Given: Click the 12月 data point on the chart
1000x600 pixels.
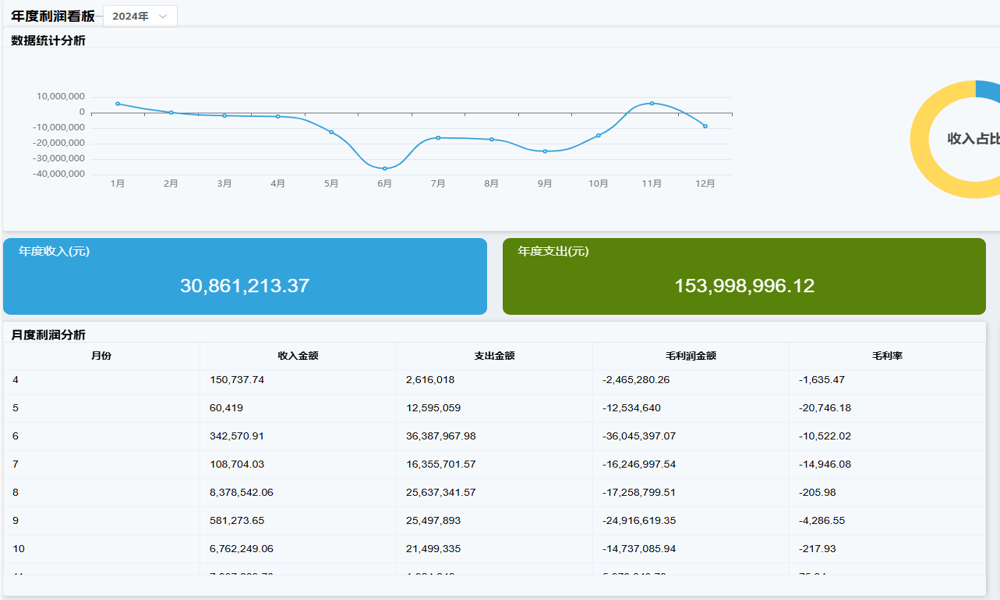Looking at the screenshot, I should [x=705, y=126].
